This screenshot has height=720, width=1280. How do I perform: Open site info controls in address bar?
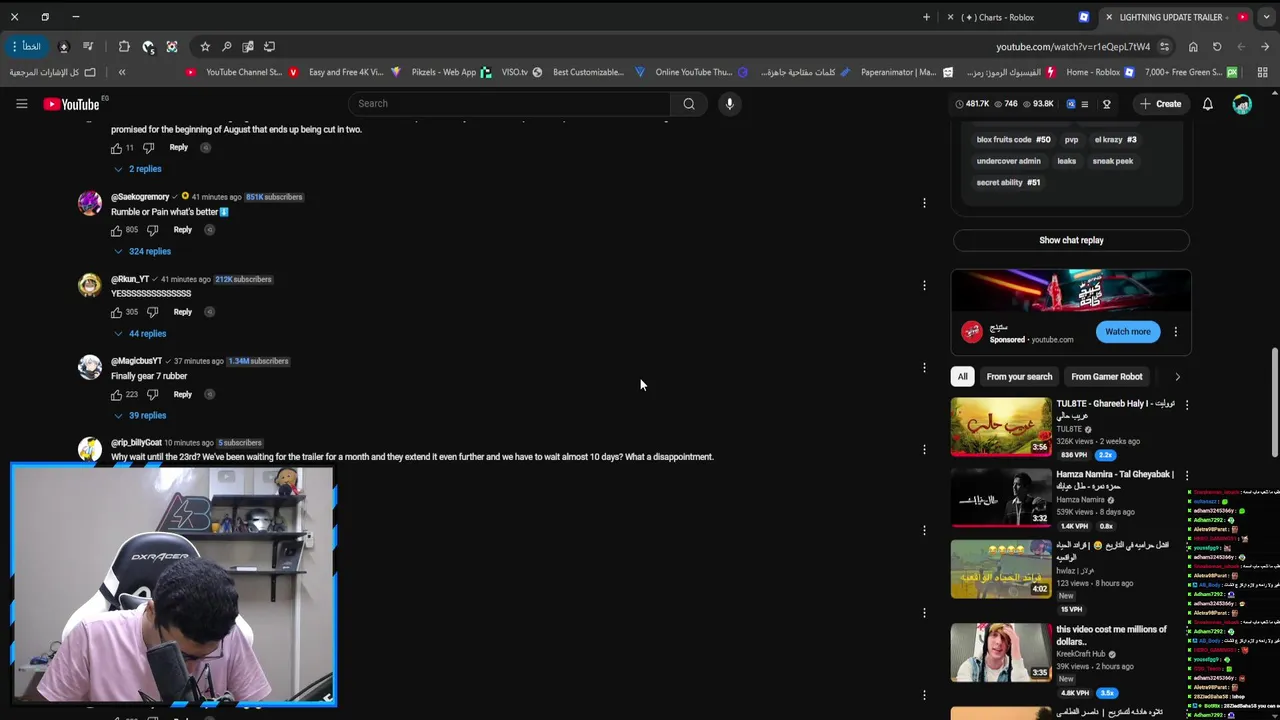click(x=1165, y=47)
